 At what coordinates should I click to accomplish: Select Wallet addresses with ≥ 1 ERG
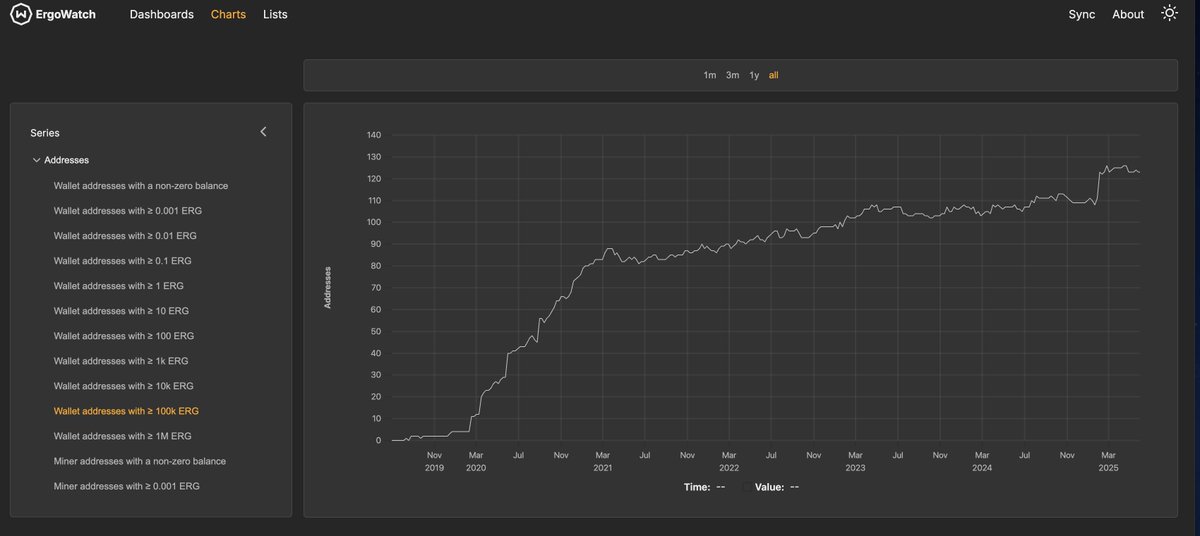coord(118,286)
